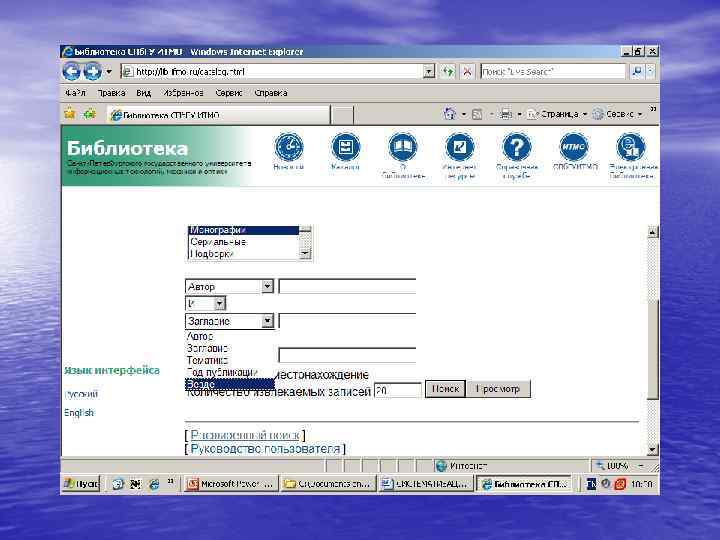
Task: Click the address bar with lib.ifmo.ru URL
Action: [x=272, y=72]
